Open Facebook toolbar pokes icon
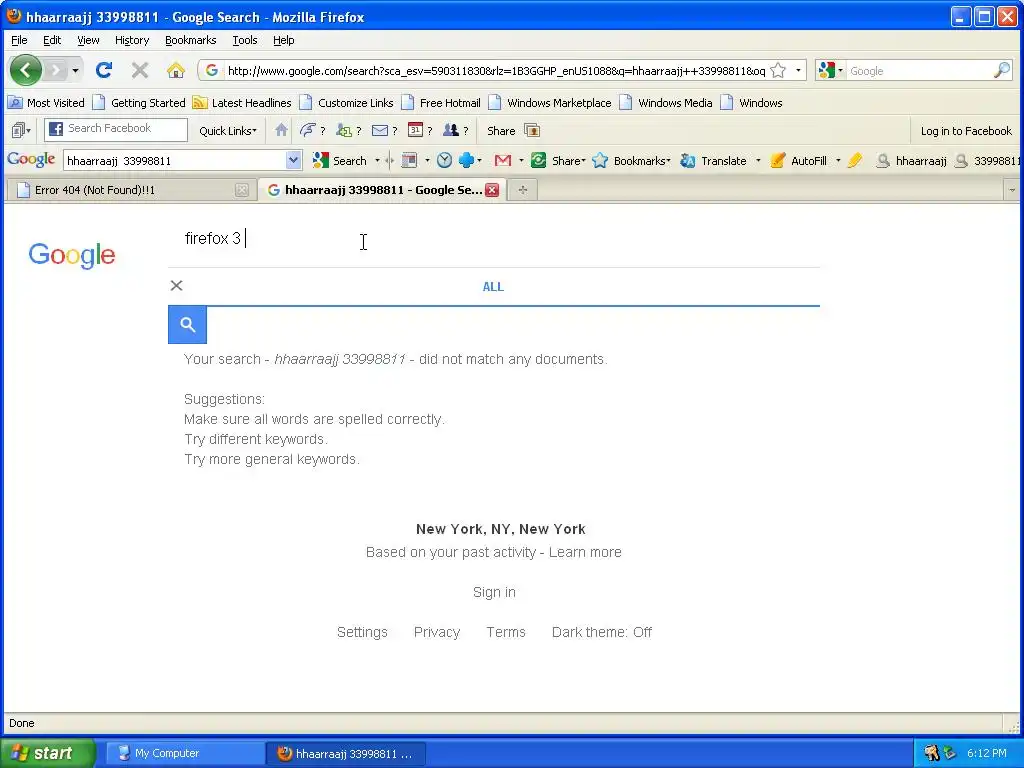Viewport: 1024px width, 768px height. click(x=308, y=130)
